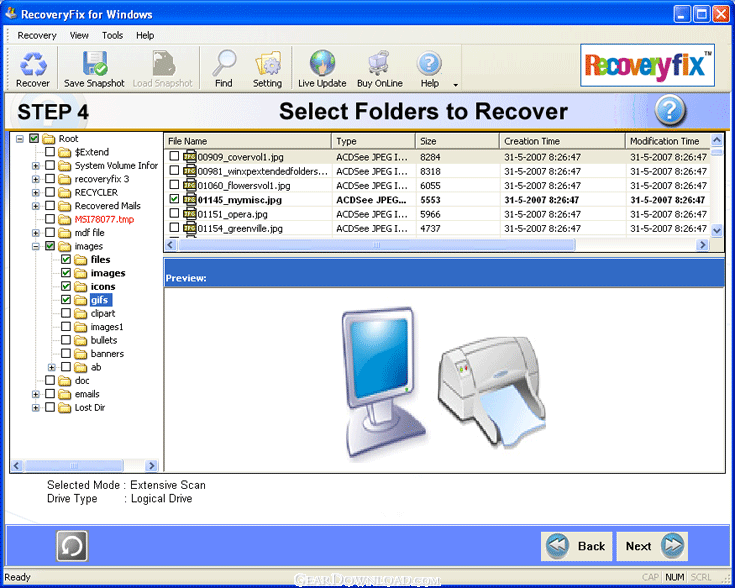Click the folder tree horizontal scrollbar thumb

(x=74, y=466)
